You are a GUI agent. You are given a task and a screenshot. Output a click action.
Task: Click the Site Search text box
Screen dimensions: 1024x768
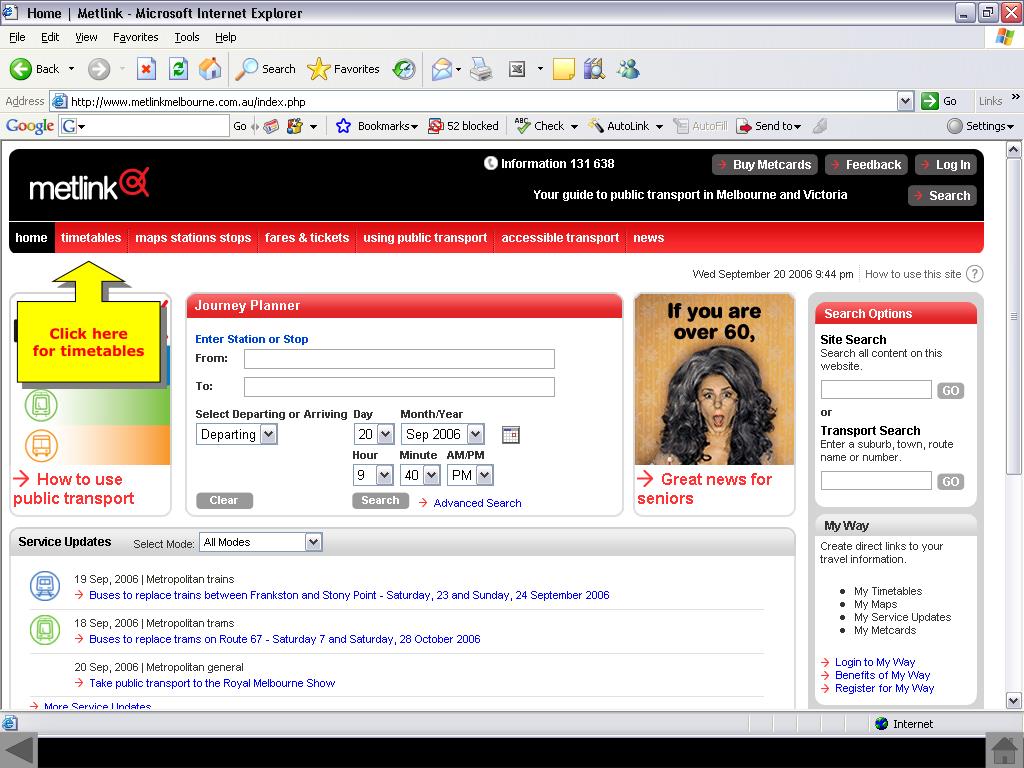[x=876, y=390]
